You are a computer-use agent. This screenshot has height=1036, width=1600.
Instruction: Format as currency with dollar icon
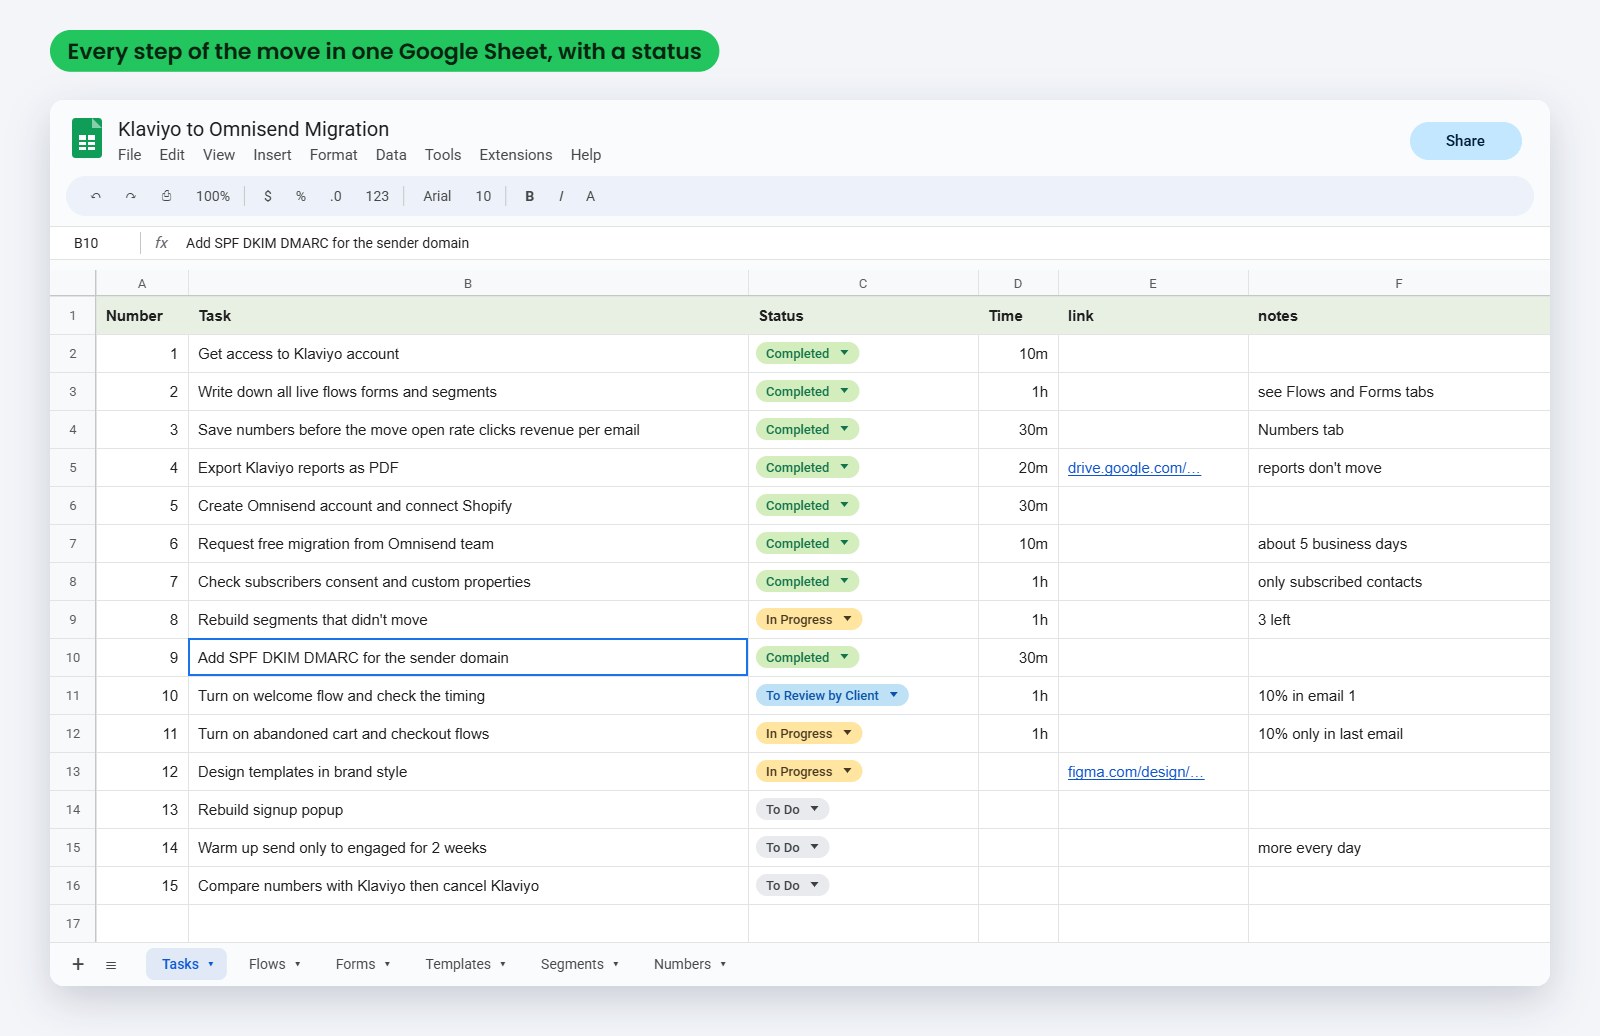point(268,196)
